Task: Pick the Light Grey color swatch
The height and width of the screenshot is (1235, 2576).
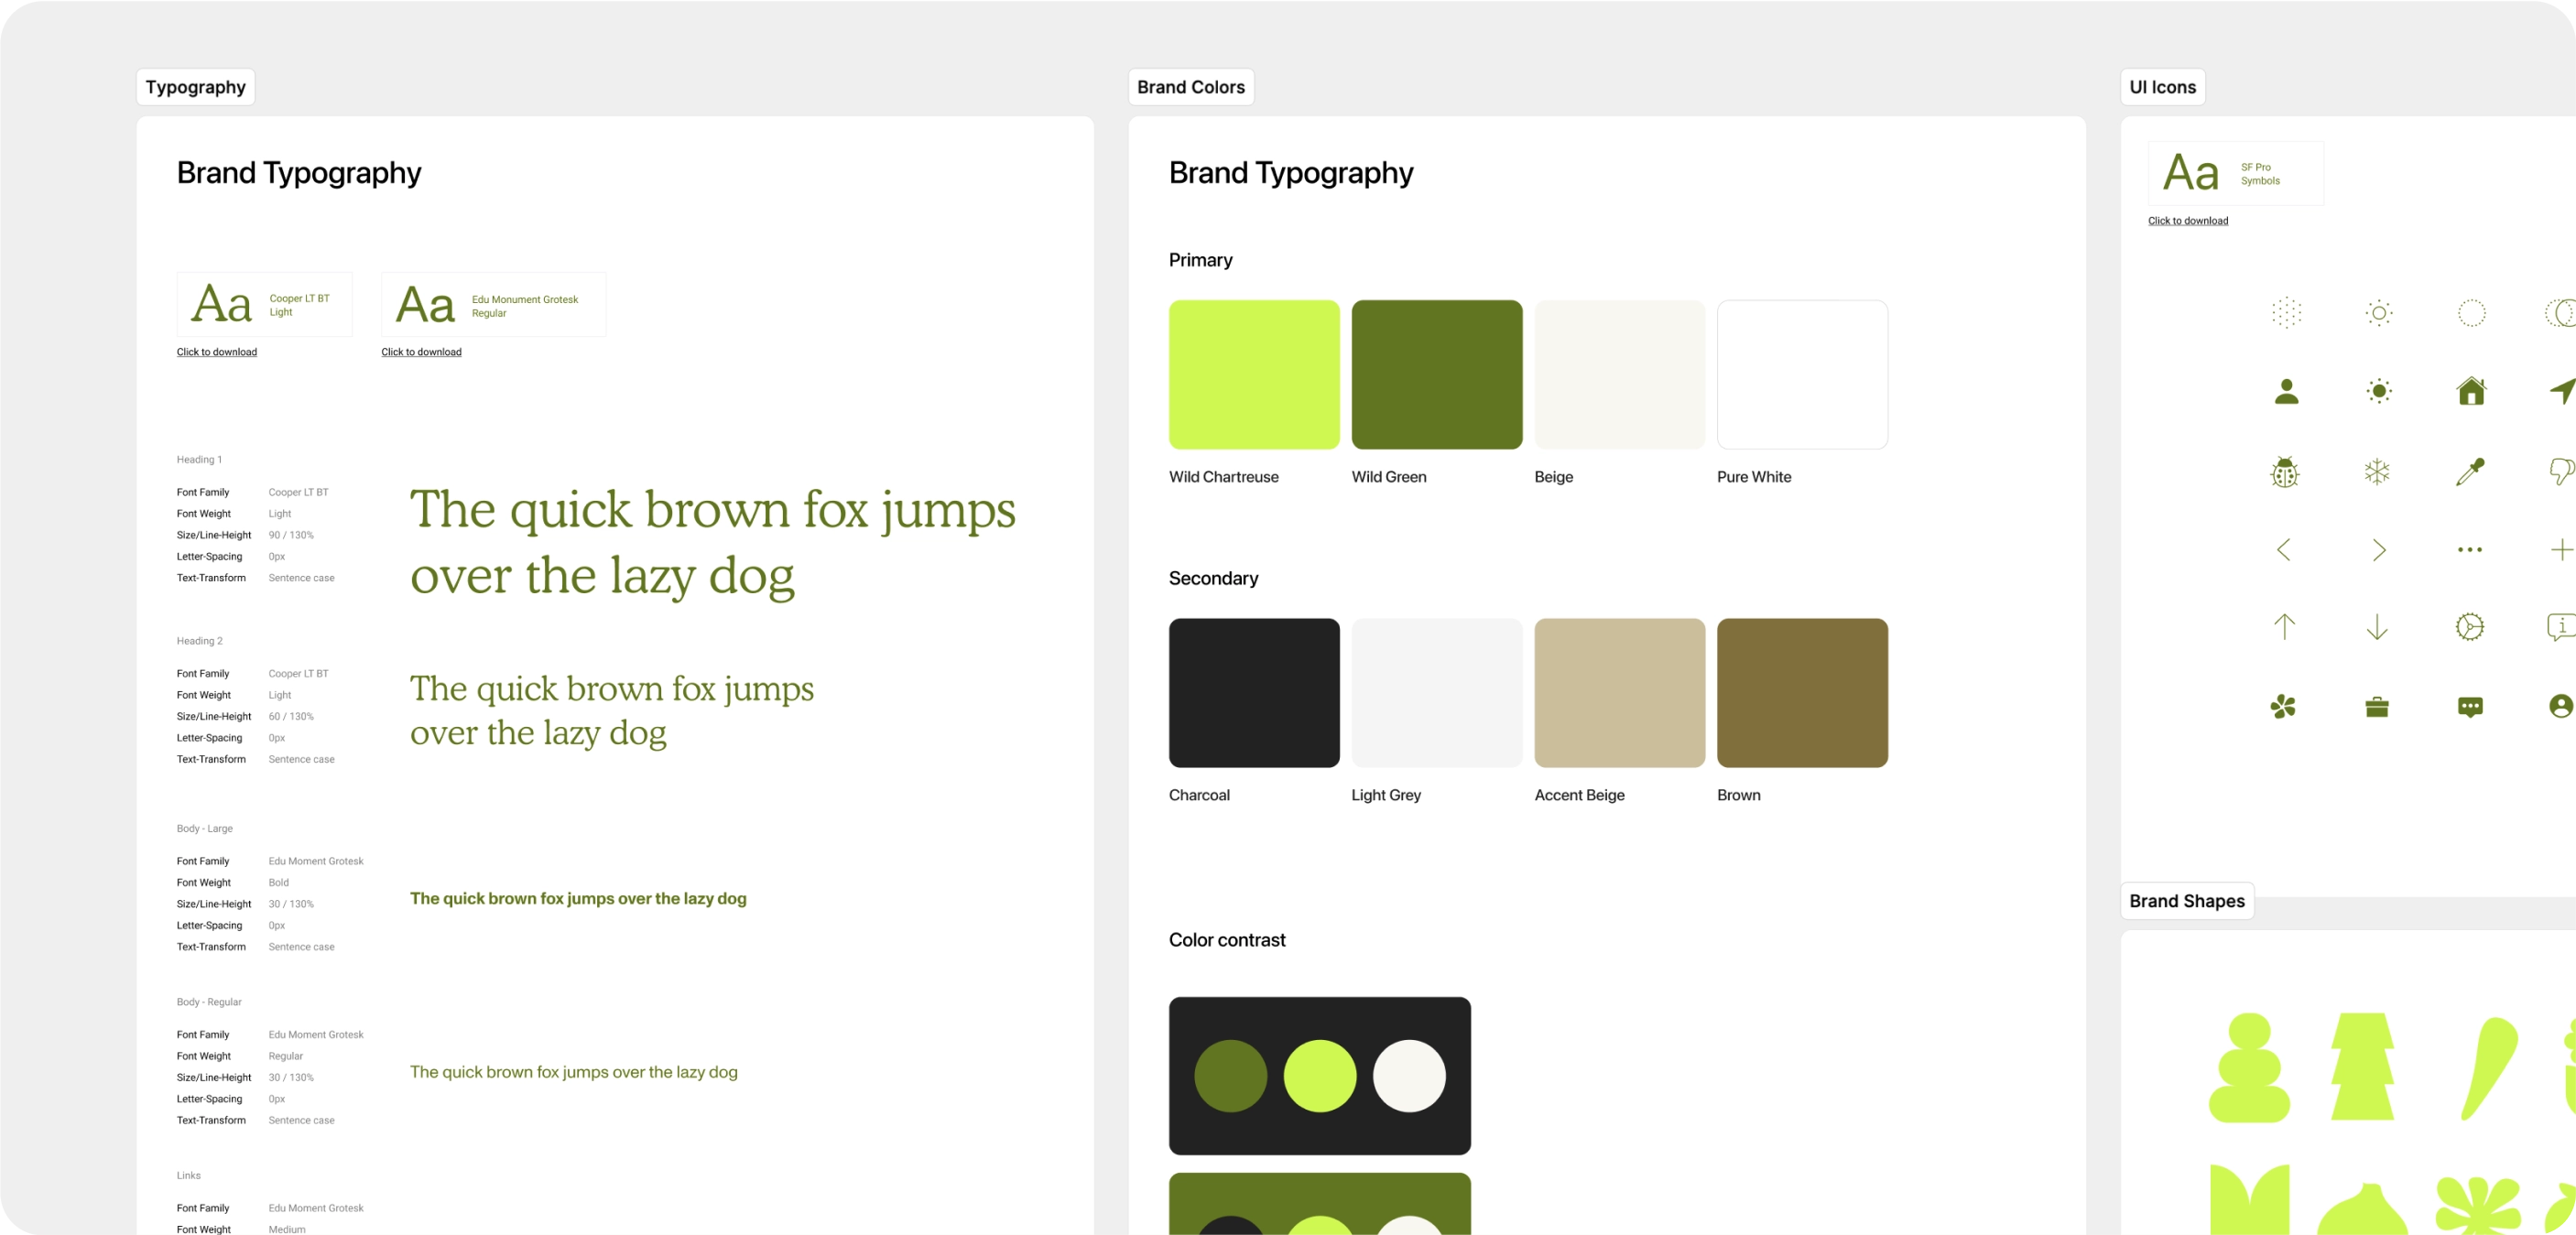Action: (x=1437, y=693)
